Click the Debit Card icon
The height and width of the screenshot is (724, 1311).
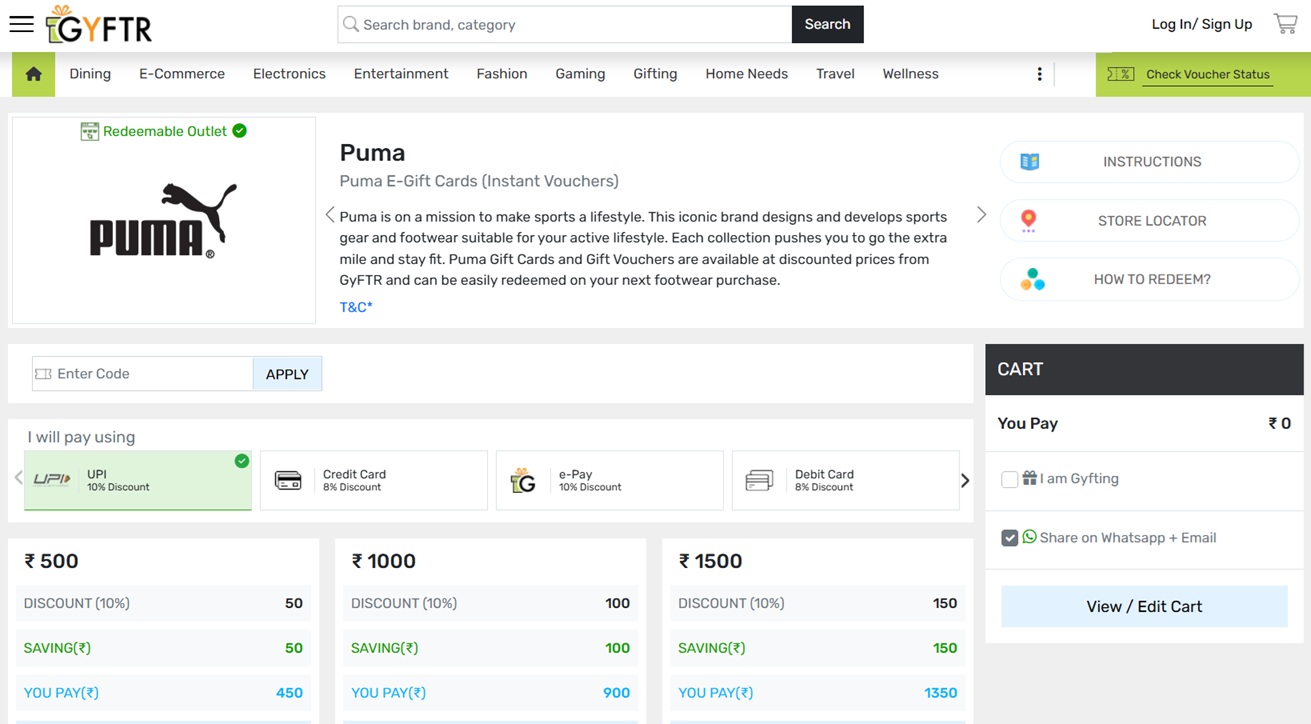759,480
